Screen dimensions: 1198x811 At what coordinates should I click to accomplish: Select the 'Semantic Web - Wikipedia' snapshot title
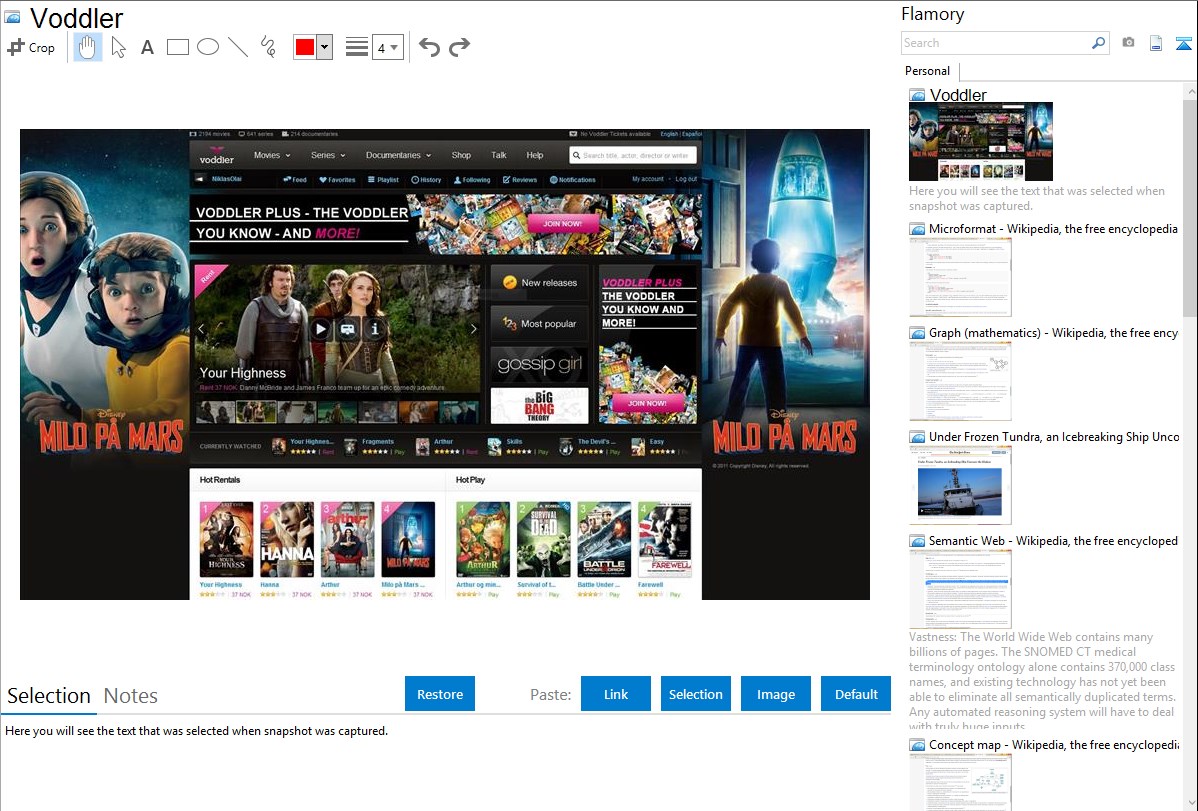[1054, 541]
